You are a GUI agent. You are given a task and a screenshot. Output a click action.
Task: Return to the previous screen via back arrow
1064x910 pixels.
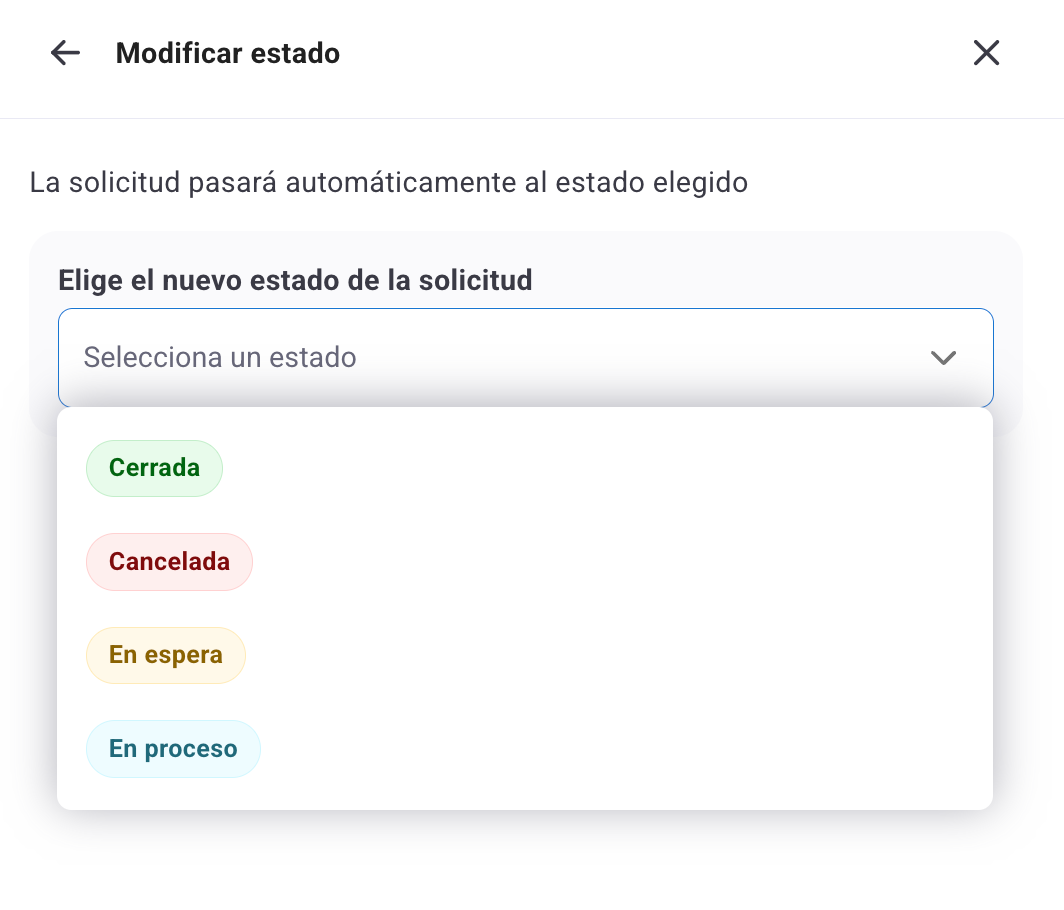point(65,53)
